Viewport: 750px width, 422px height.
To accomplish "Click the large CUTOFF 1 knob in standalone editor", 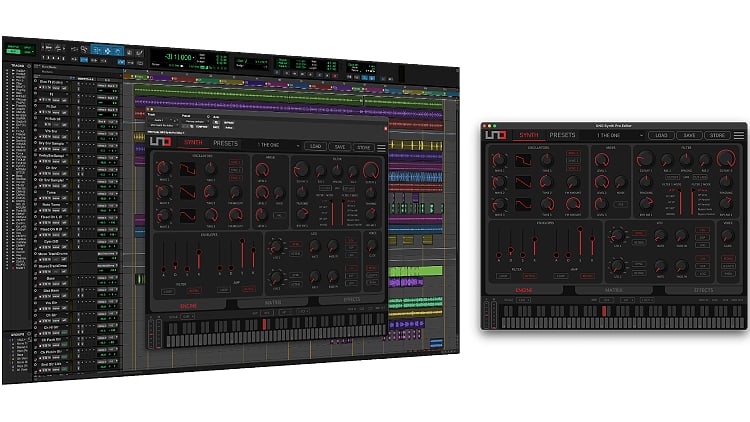I will pos(645,159).
